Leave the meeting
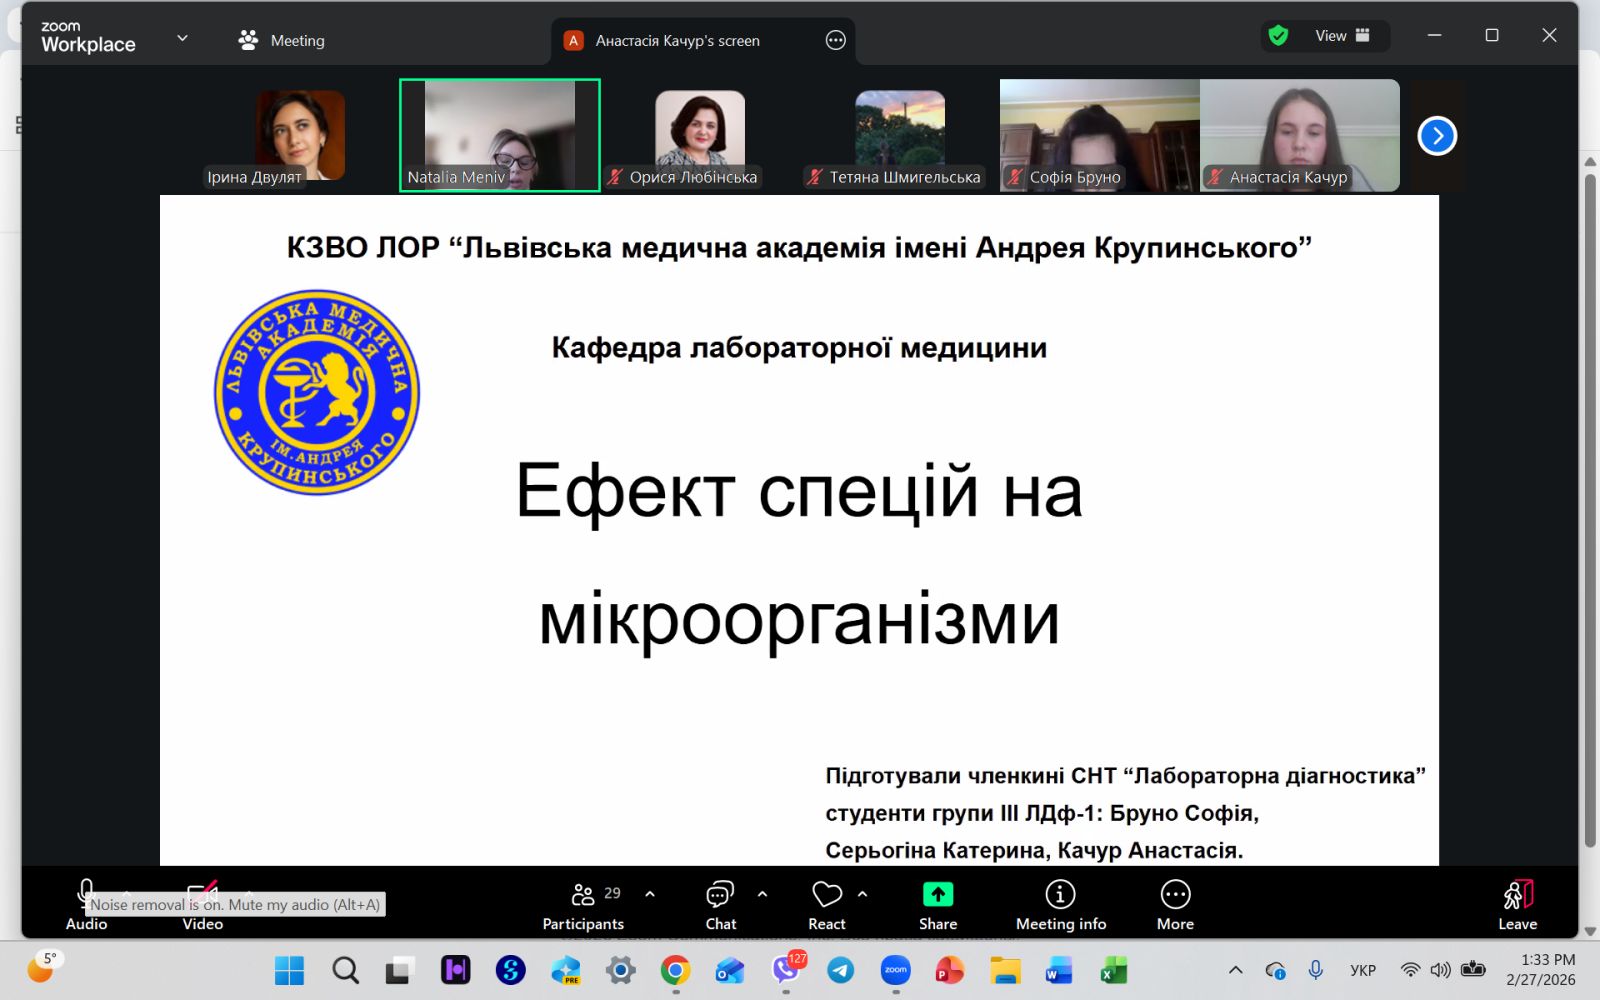 coord(1517,905)
